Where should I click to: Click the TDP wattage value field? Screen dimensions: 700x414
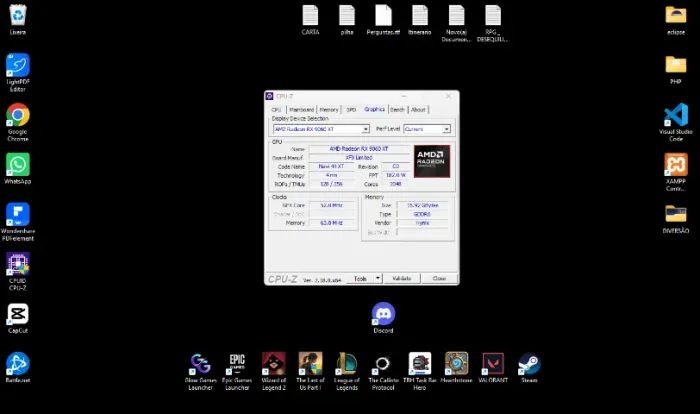coord(396,175)
